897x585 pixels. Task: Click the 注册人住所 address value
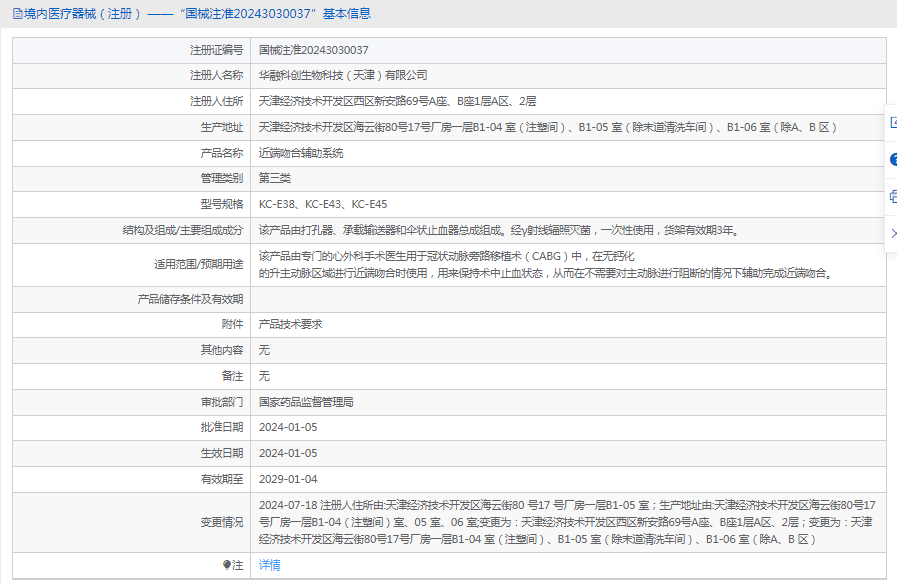[397, 101]
